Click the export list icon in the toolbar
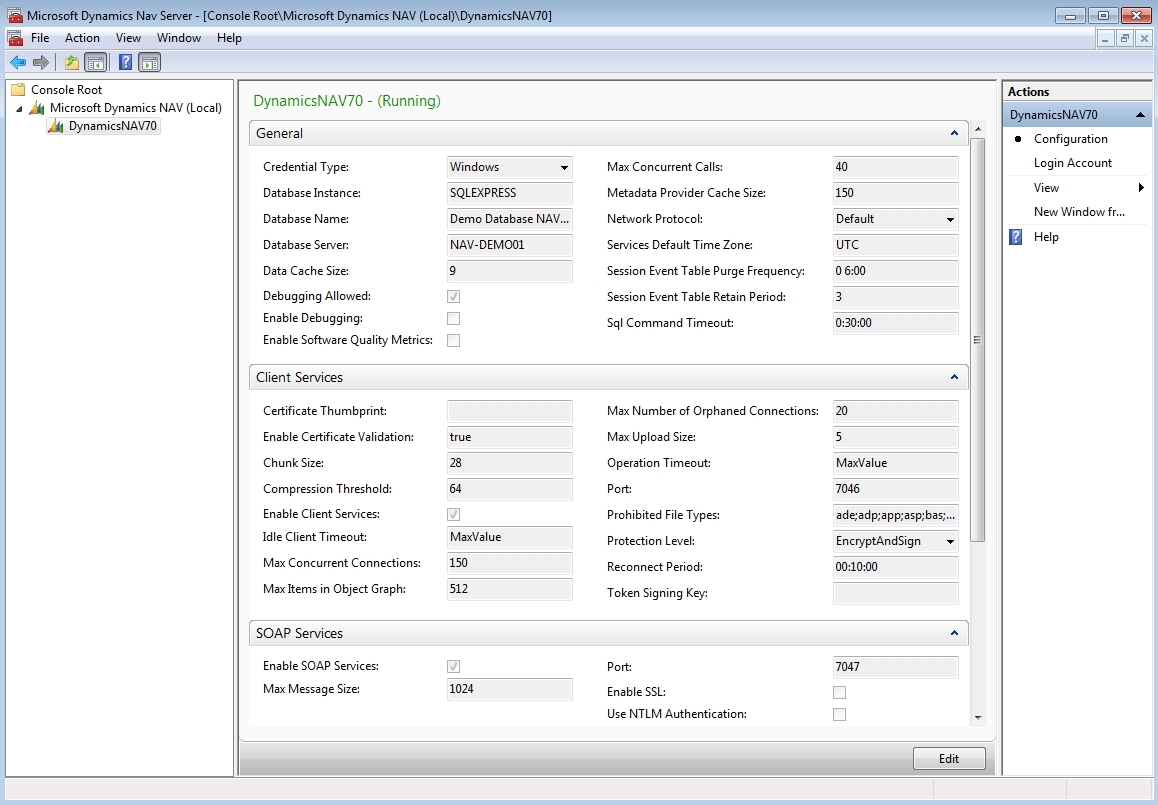The image size is (1158, 805). pos(70,61)
